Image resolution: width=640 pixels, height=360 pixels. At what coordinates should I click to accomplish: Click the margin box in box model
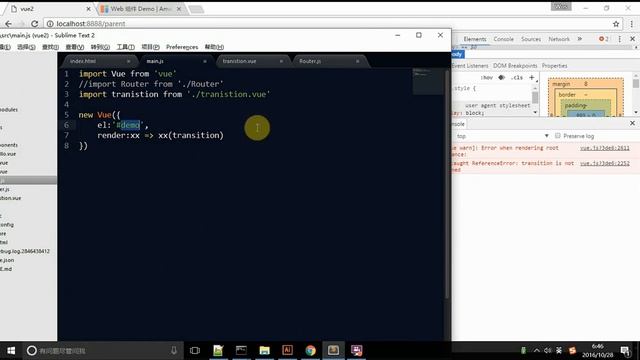[x=562, y=84]
